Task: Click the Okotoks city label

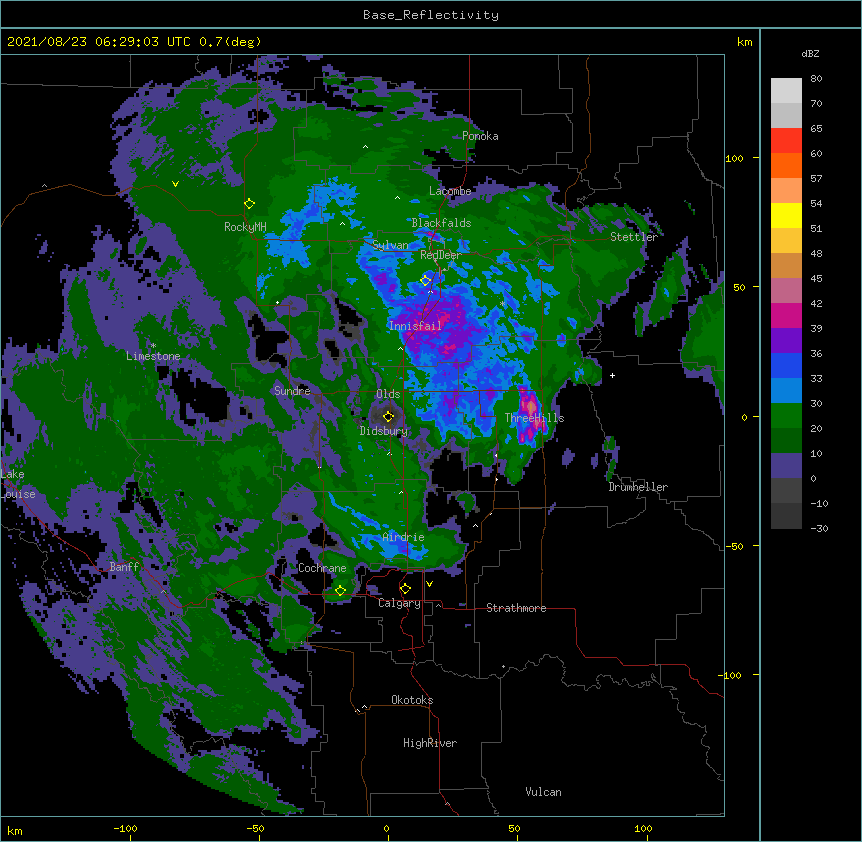Action: pos(412,700)
